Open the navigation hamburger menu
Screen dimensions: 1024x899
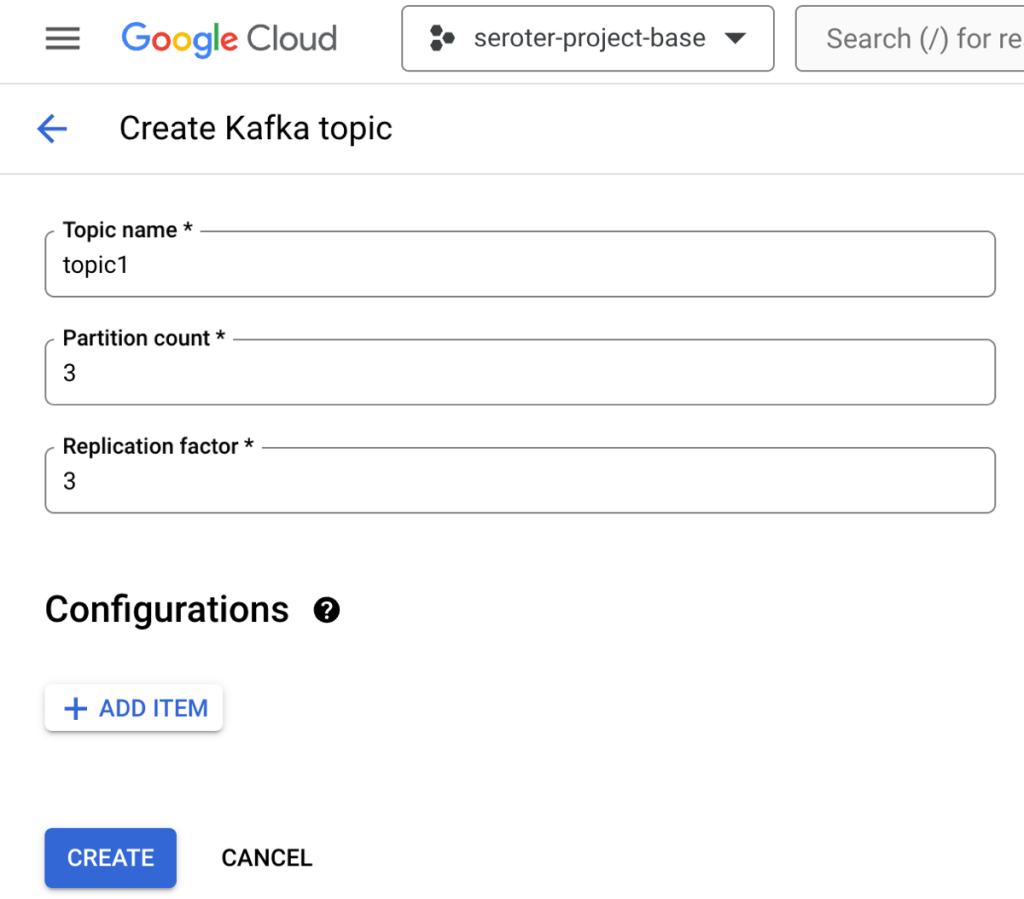coord(62,38)
